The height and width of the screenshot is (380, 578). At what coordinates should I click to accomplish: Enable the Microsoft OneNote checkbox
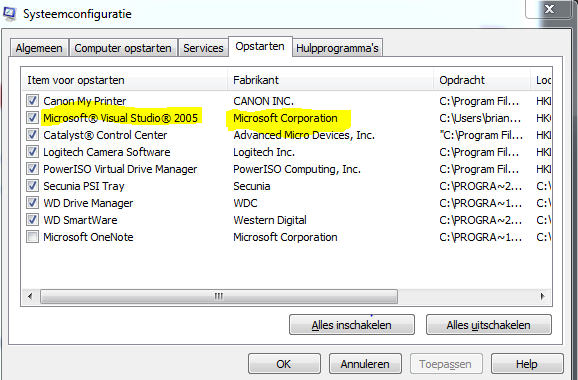[32, 237]
